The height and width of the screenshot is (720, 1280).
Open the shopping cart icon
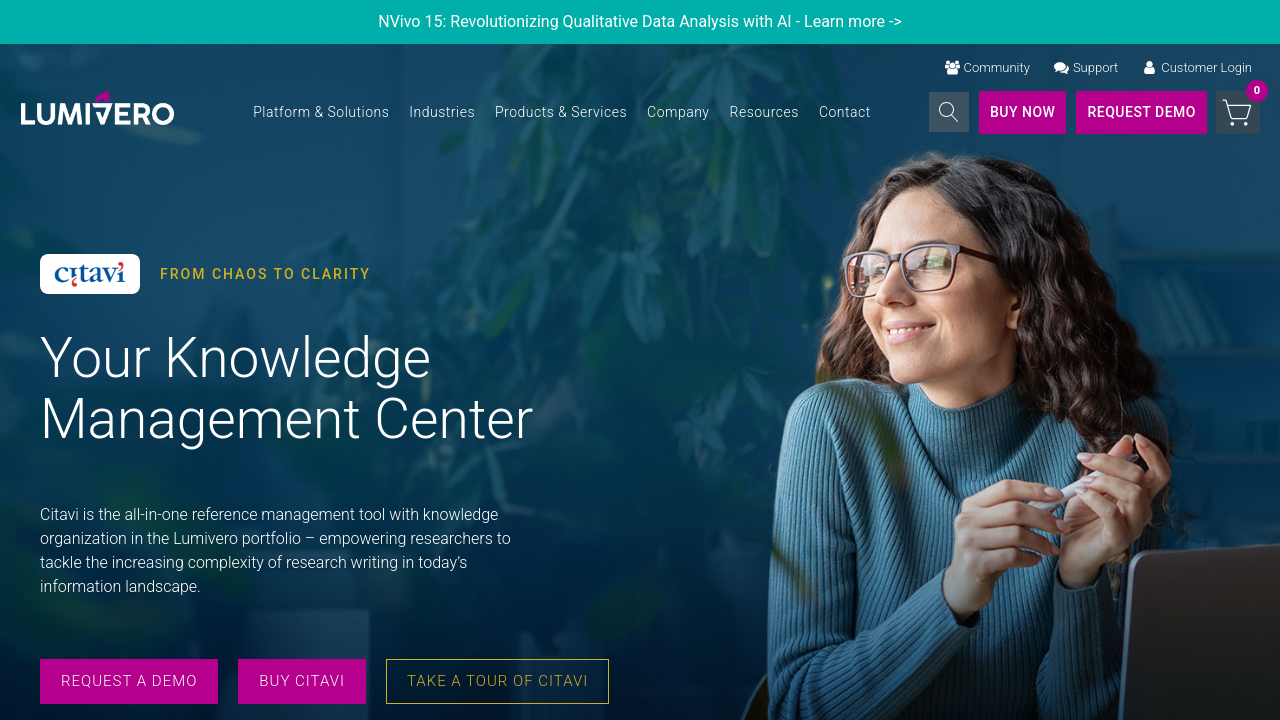pyautogui.click(x=1237, y=112)
